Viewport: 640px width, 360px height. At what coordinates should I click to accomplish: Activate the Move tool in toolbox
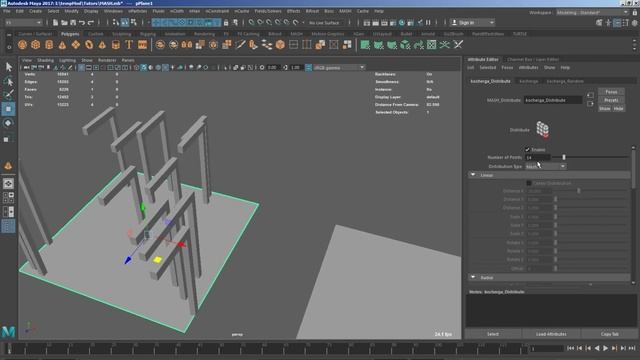(8, 109)
